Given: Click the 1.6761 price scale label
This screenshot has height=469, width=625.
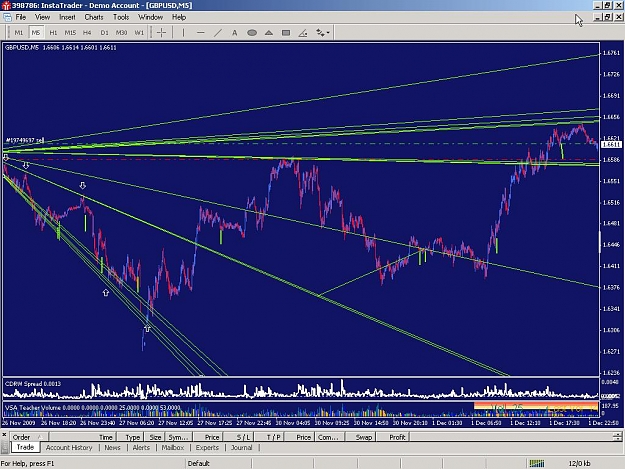Looking at the screenshot, I should tap(611, 53).
